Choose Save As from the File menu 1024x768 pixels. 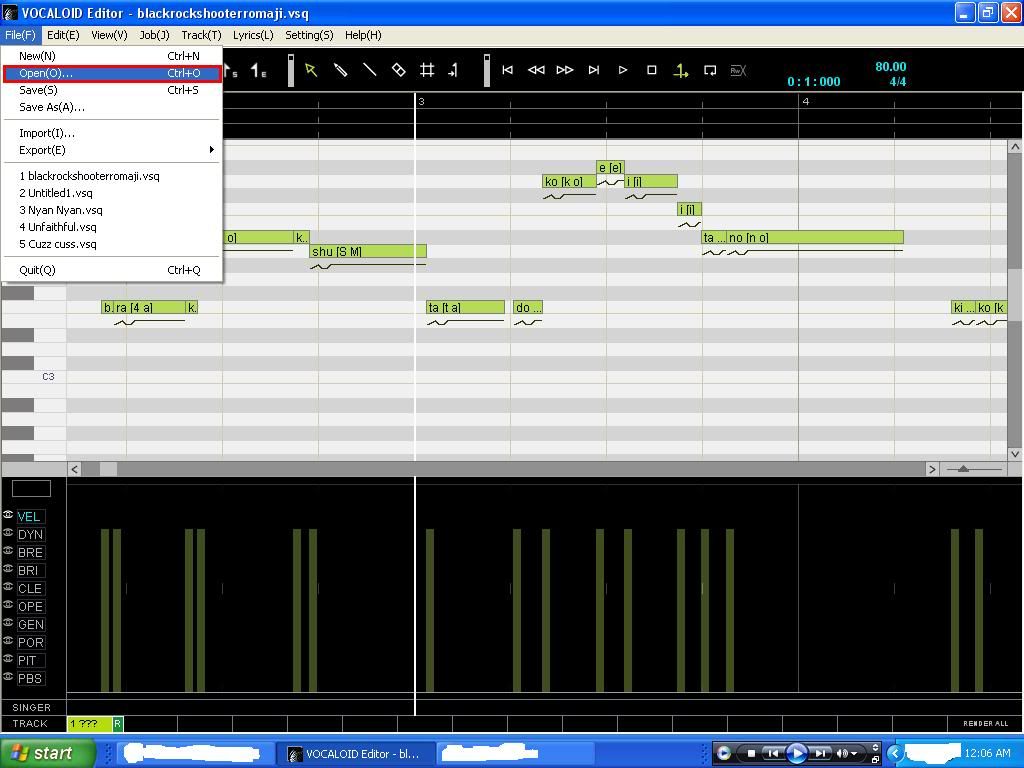click(x=112, y=107)
